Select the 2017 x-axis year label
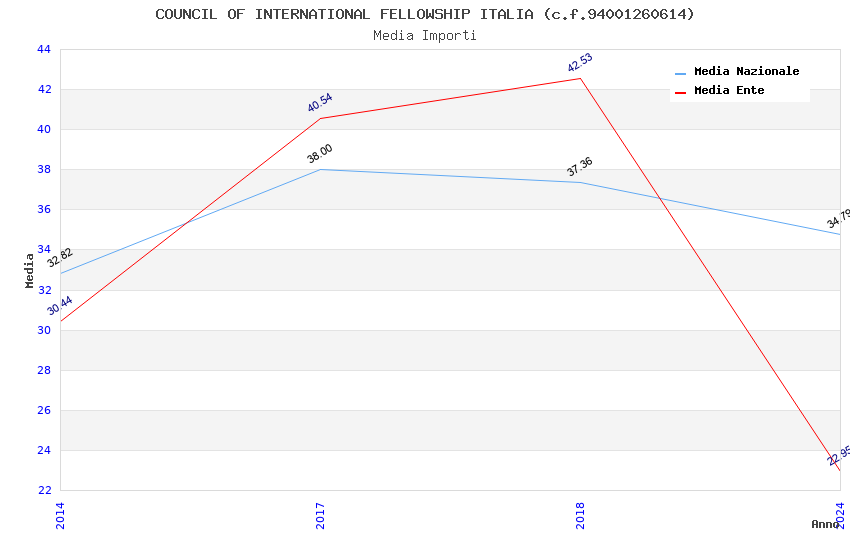 coord(320,515)
